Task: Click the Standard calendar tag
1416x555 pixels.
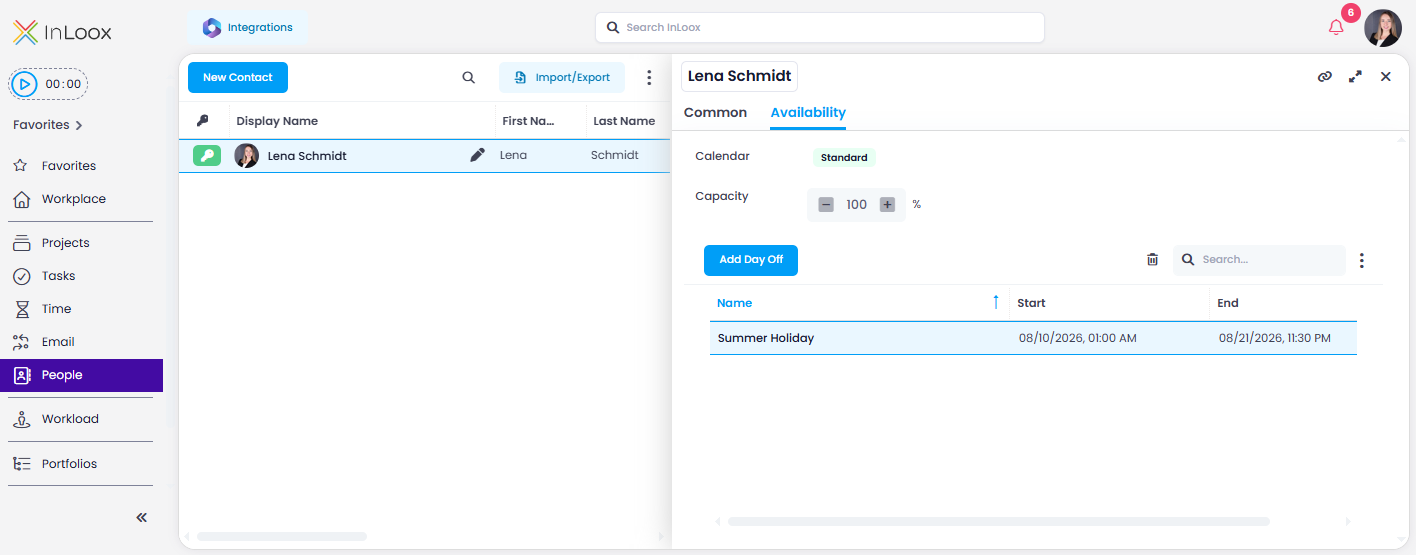Action: (844, 158)
